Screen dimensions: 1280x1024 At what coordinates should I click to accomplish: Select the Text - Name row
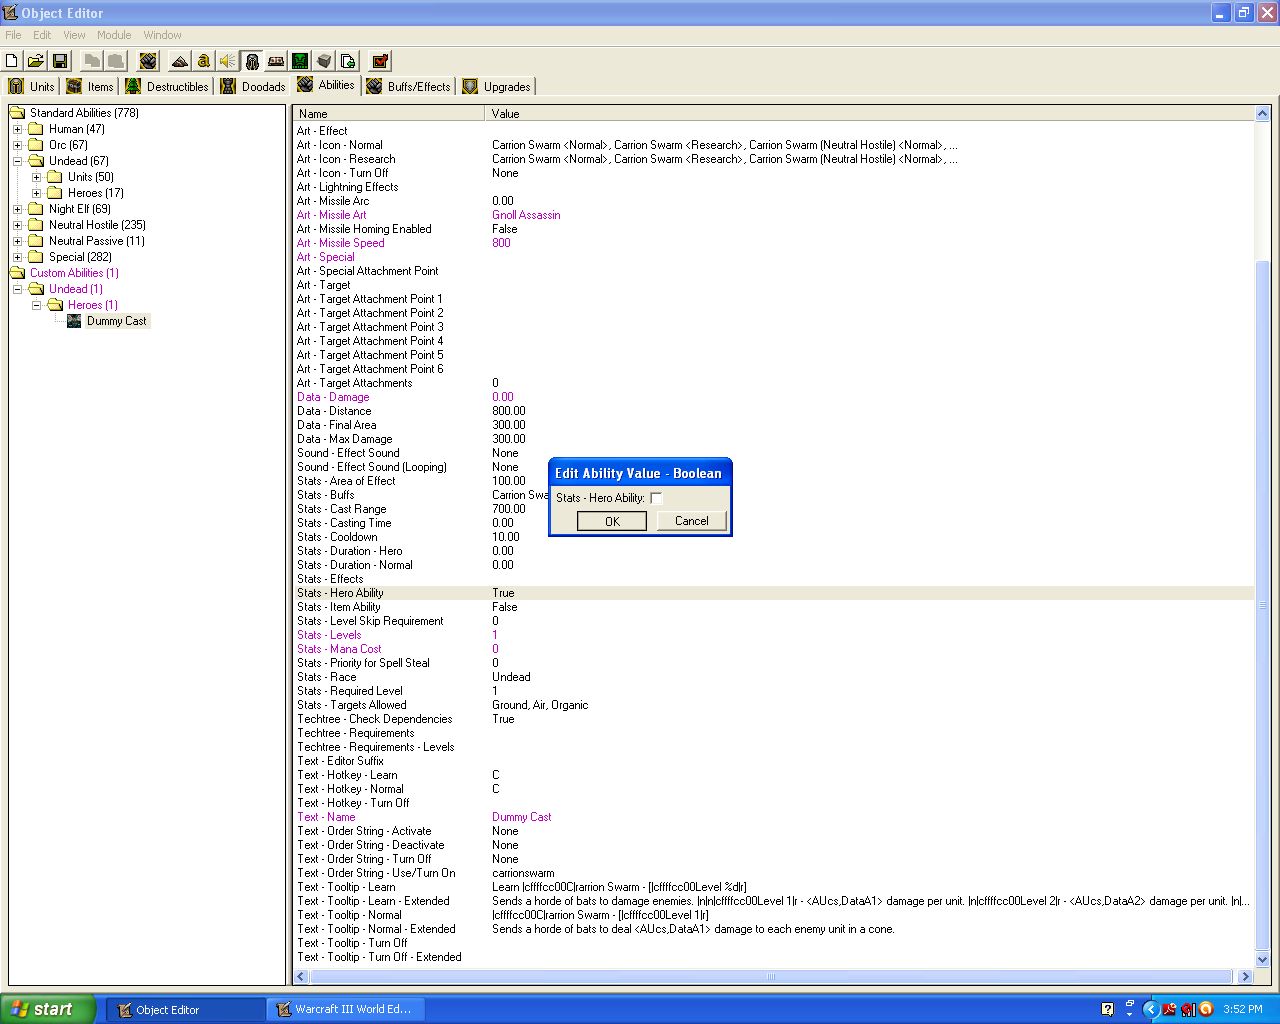[773, 817]
